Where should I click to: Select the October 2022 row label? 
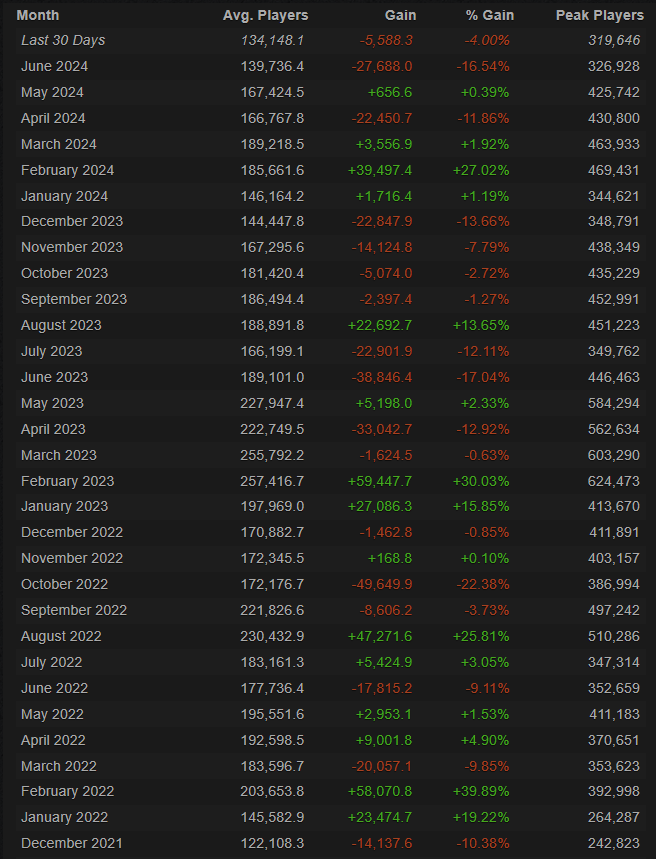pos(64,585)
